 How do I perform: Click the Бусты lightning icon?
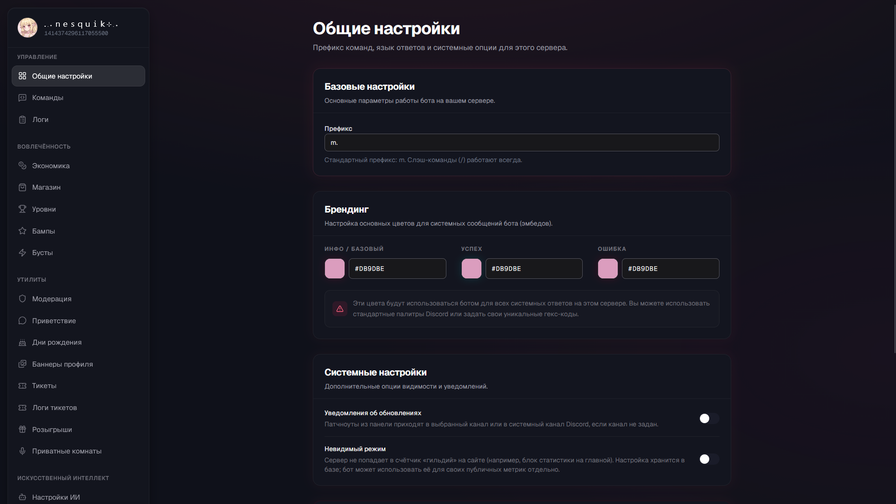(22, 253)
